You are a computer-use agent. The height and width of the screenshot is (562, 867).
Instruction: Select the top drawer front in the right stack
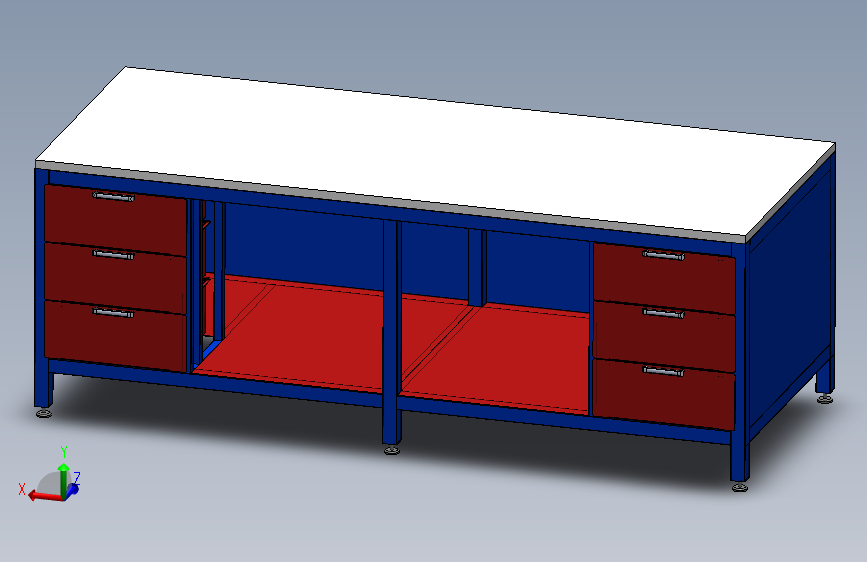664,278
